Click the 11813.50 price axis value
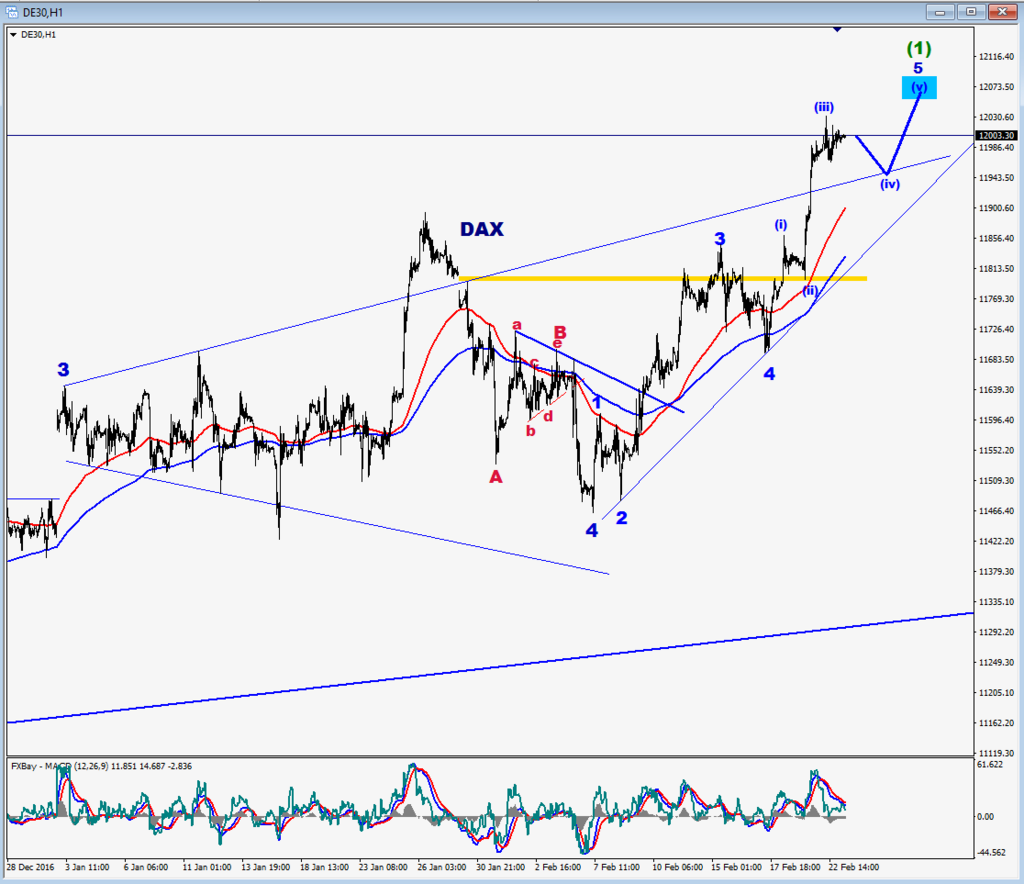 tap(996, 268)
